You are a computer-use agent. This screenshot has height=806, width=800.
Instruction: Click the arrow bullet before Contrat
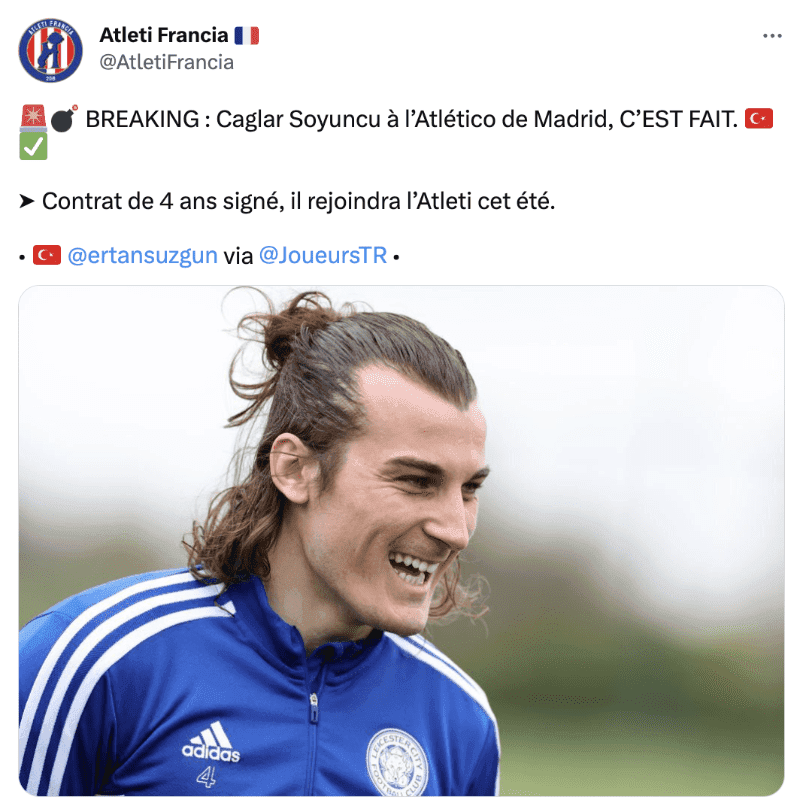(27, 201)
